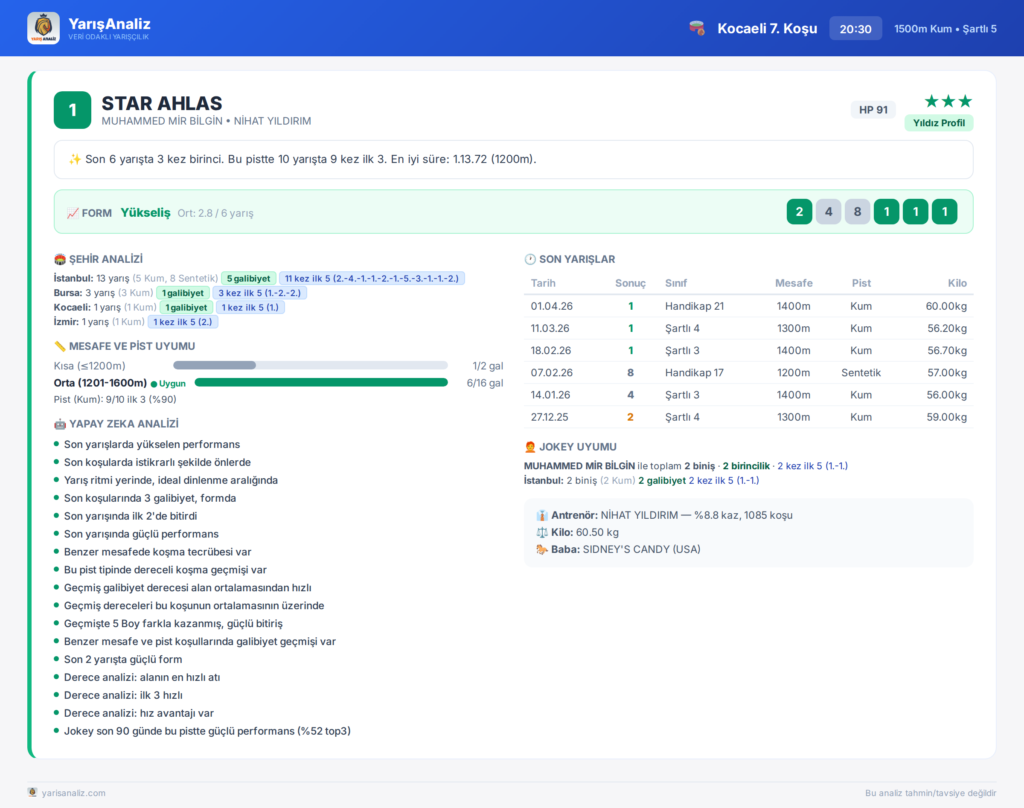The image size is (1024, 808).
Task: Click the Bursa 3 kez ilk 5 tag
Action: (x=259, y=293)
